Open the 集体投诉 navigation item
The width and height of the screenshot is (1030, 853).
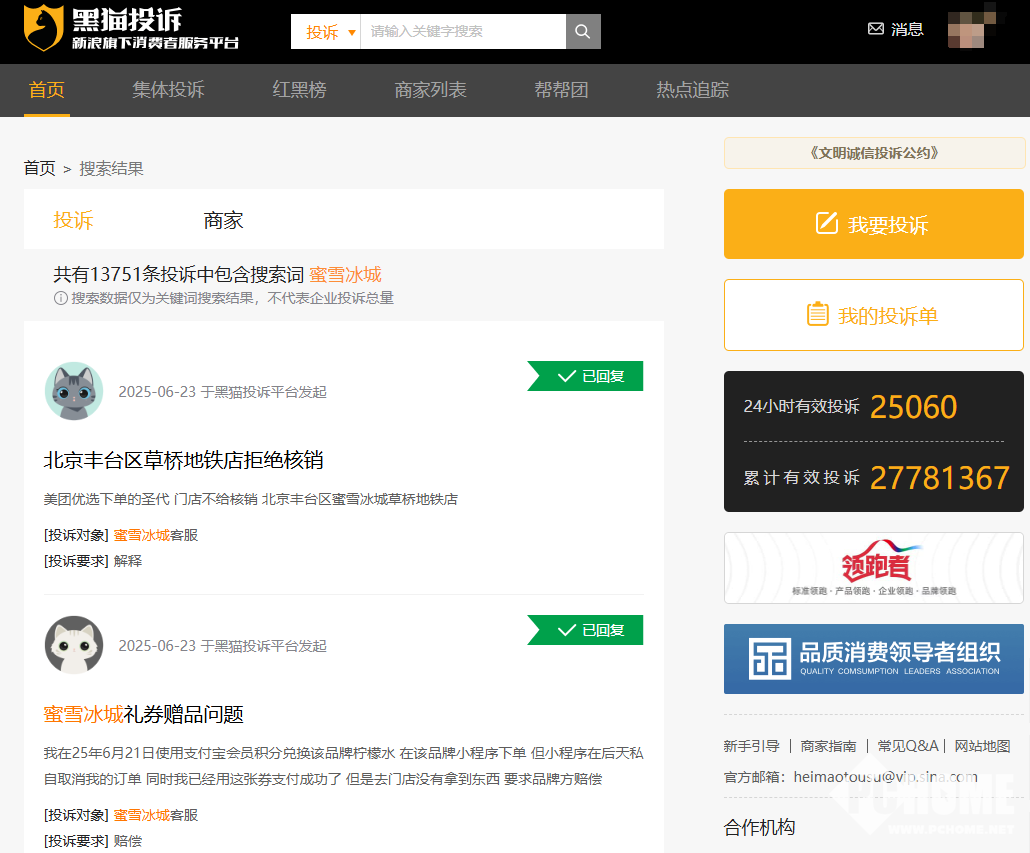(x=168, y=90)
